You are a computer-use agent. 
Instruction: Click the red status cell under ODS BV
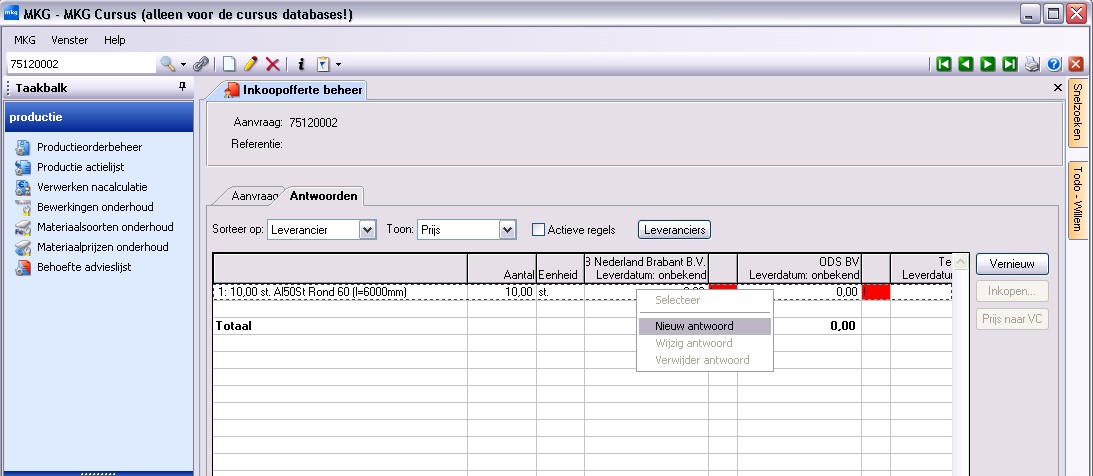pos(876,292)
